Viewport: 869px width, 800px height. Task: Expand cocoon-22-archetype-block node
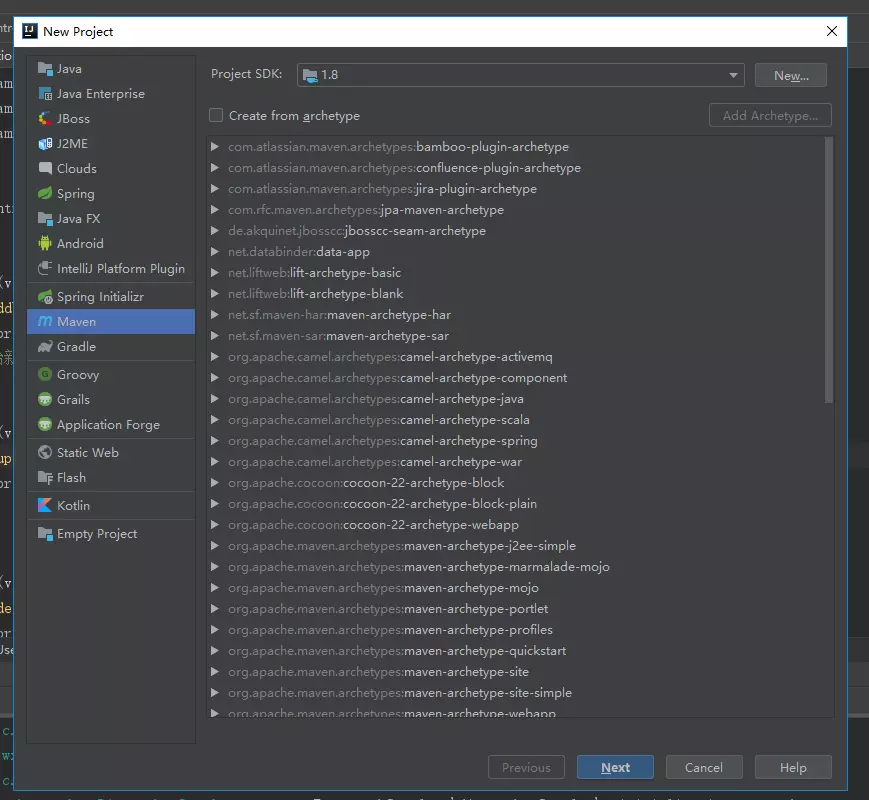click(x=214, y=483)
